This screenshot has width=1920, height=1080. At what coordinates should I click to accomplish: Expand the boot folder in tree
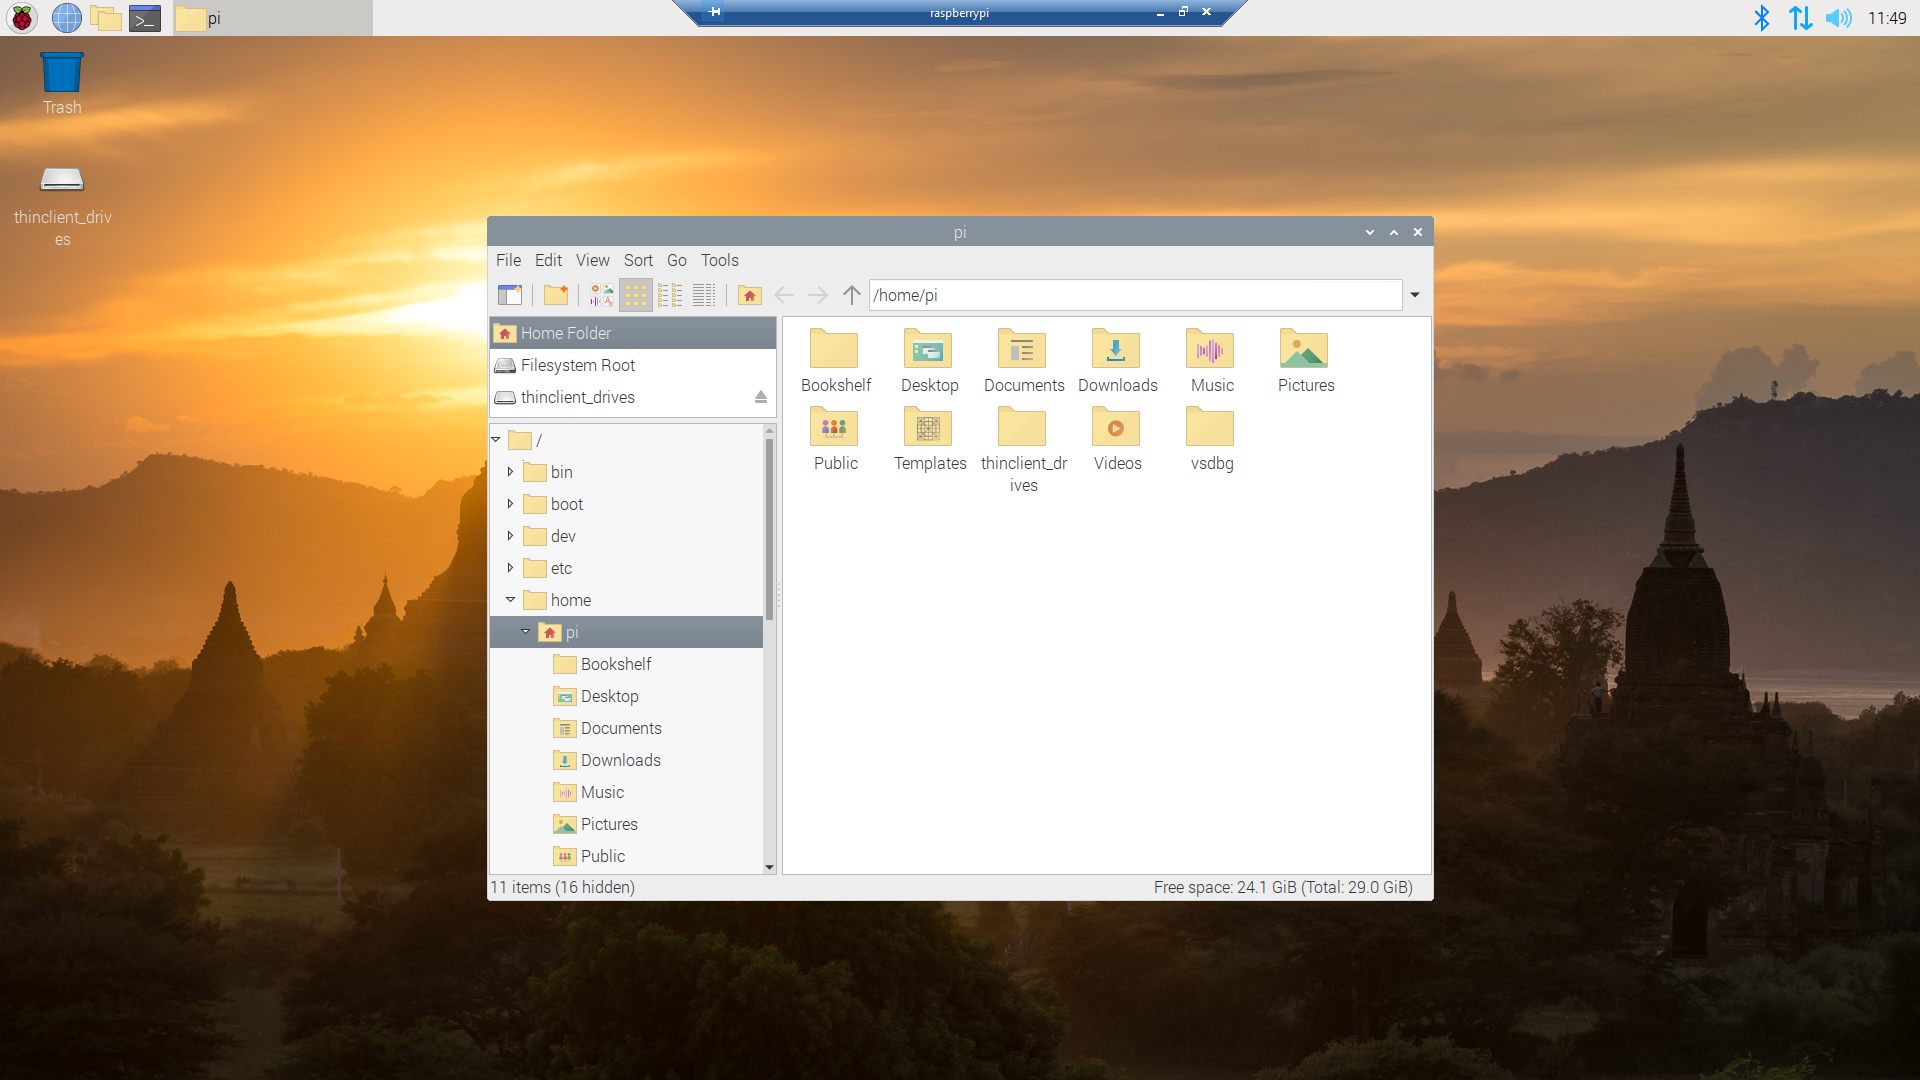click(x=510, y=504)
